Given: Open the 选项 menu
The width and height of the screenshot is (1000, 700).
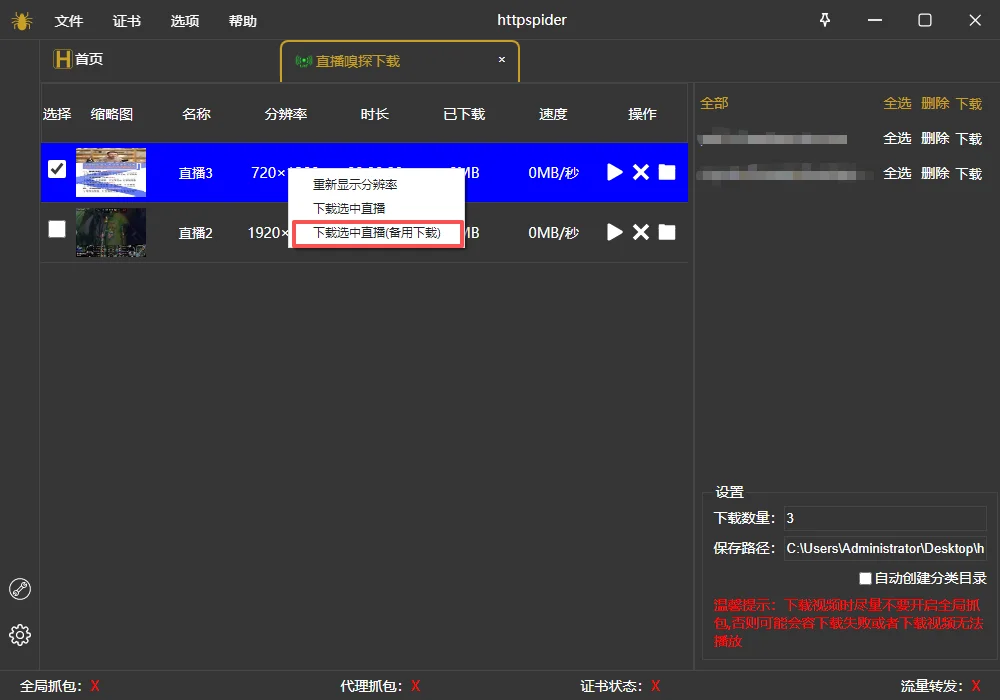Looking at the screenshot, I should (185, 21).
